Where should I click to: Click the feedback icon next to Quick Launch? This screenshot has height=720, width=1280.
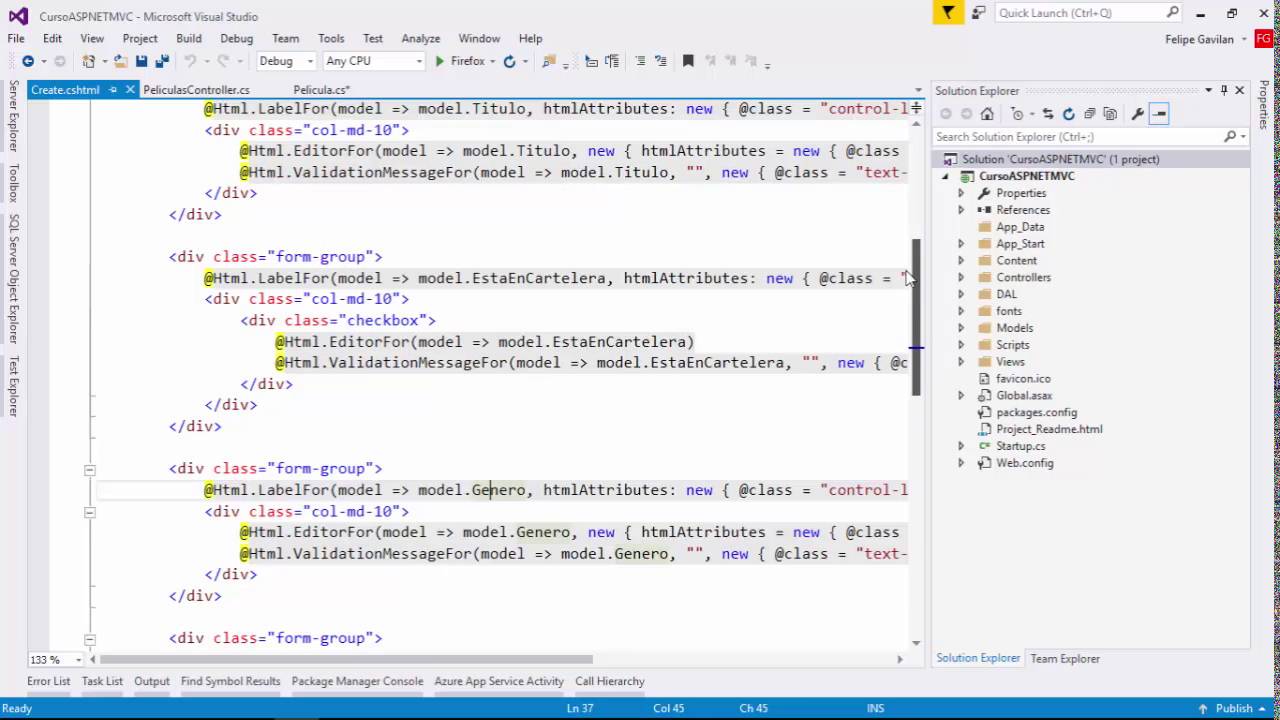click(x=978, y=12)
